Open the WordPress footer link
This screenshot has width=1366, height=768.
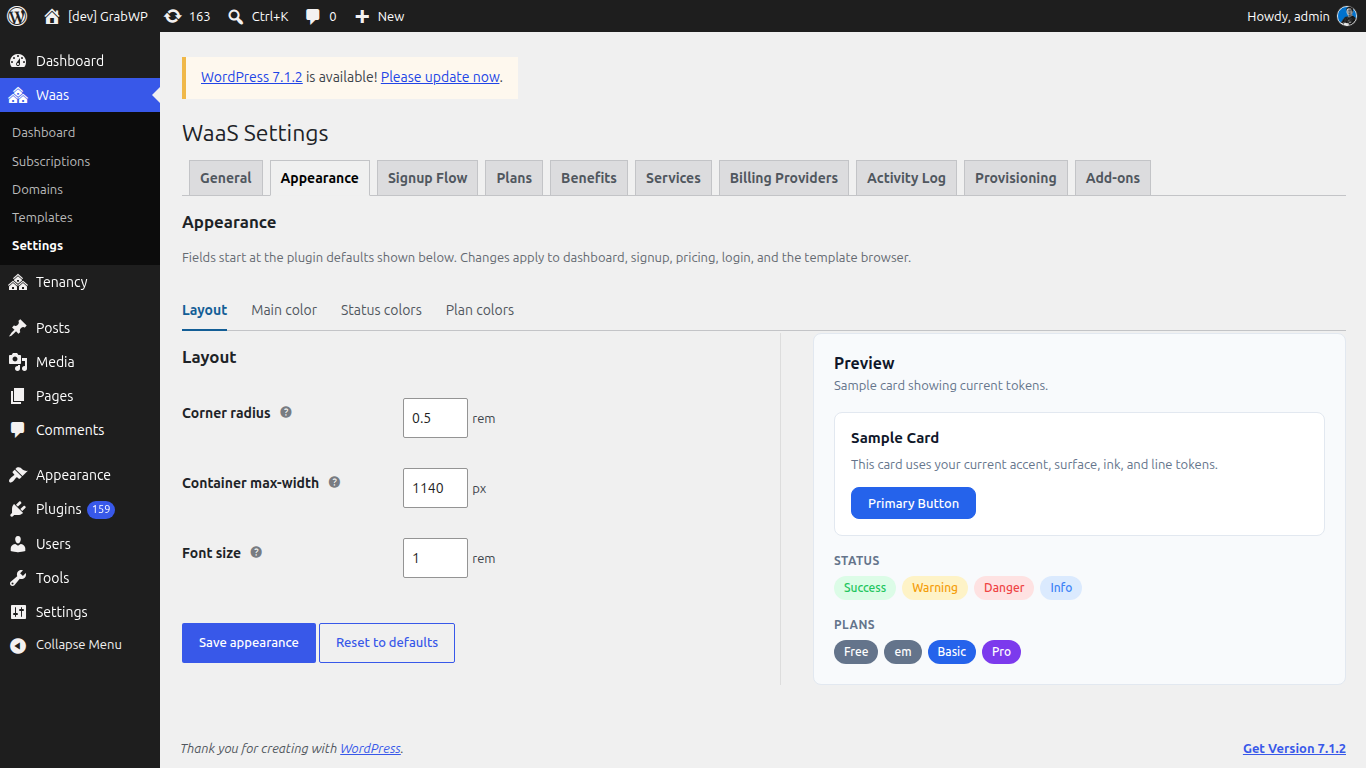(370, 748)
